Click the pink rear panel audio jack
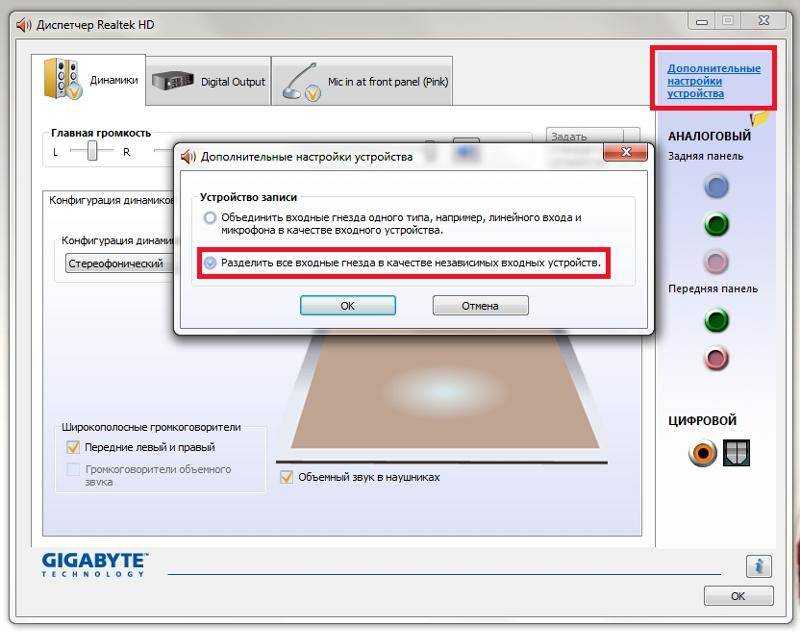 716,262
